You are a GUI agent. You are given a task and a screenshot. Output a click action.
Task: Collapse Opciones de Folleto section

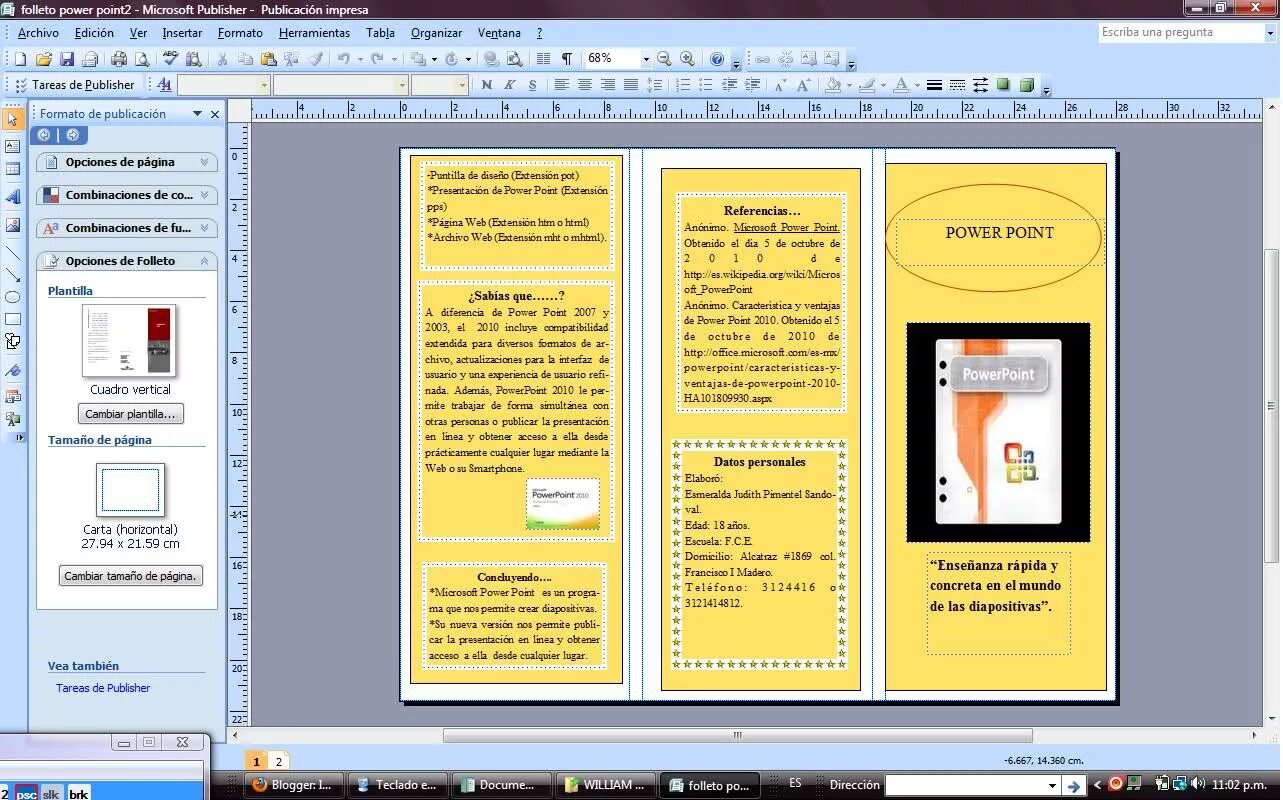point(127,261)
